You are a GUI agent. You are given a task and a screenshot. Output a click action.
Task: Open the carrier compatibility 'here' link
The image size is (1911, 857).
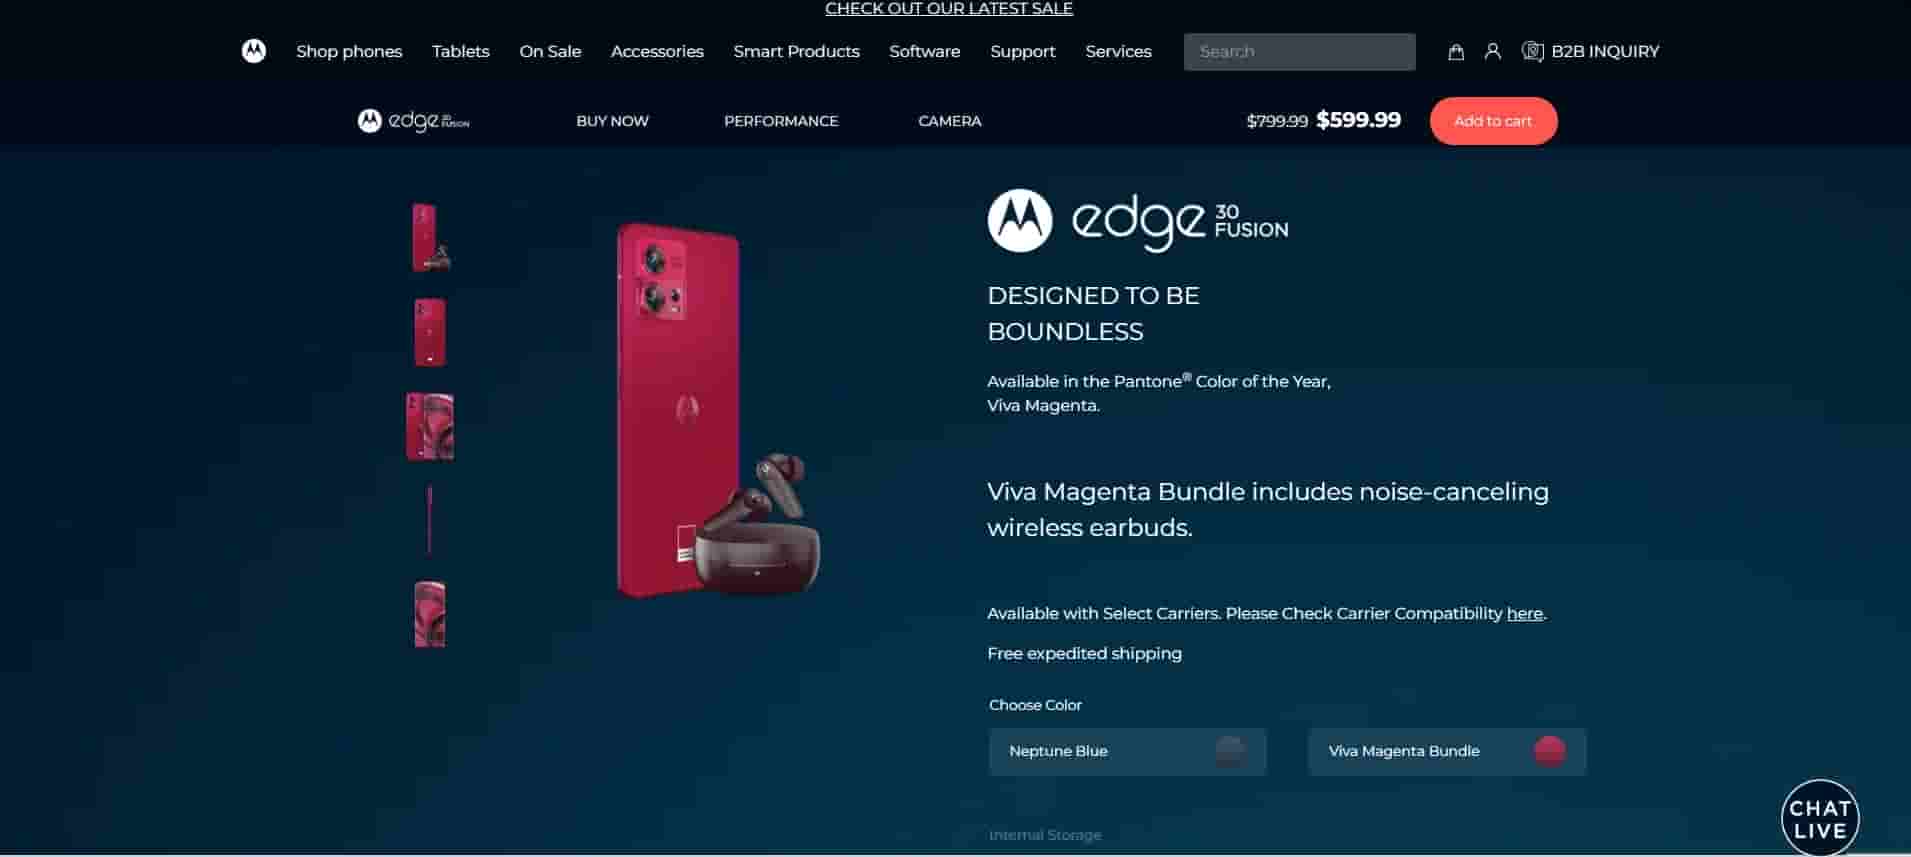point(1524,613)
